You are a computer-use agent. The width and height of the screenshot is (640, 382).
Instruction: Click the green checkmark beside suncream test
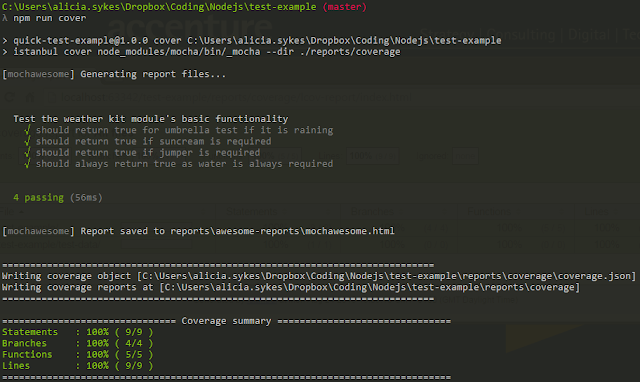coord(27,141)
